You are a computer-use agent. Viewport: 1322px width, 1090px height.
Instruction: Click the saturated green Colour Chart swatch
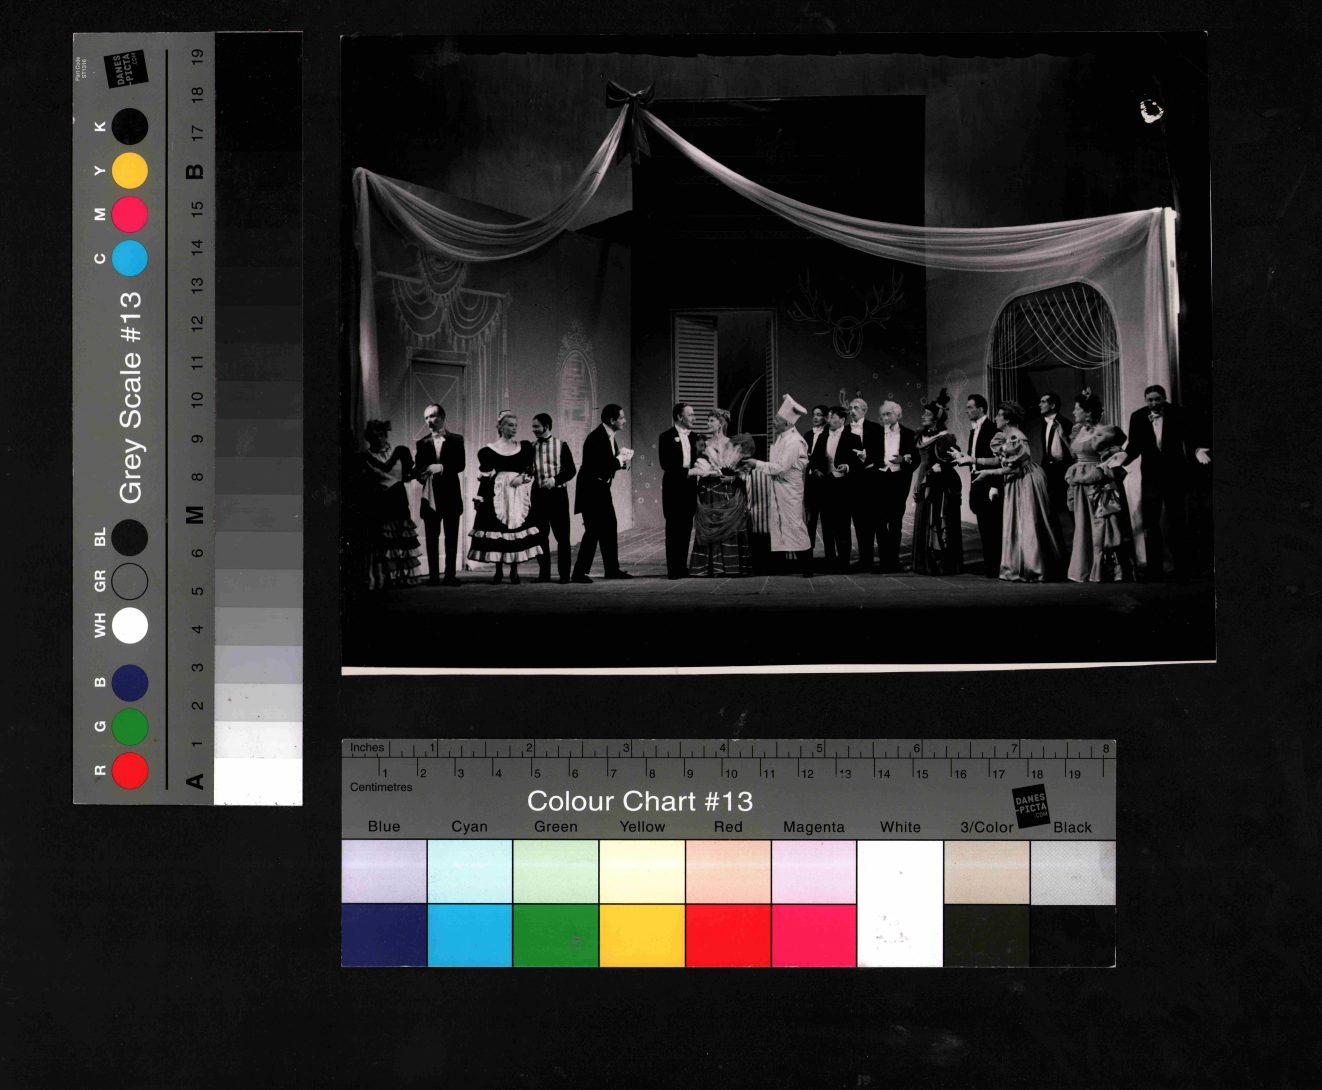click(x=556, y=935)
